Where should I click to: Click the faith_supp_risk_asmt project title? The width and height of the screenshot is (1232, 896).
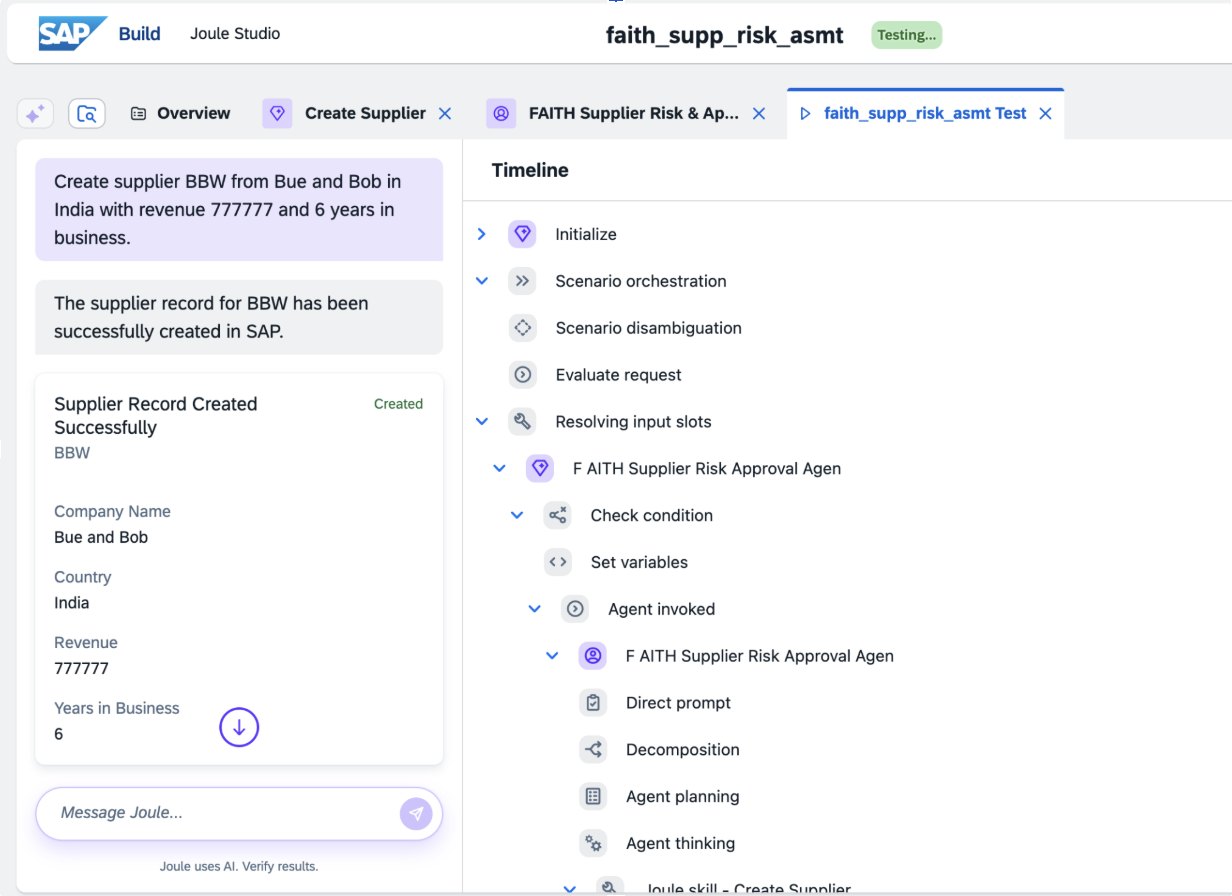click(725, 35)
